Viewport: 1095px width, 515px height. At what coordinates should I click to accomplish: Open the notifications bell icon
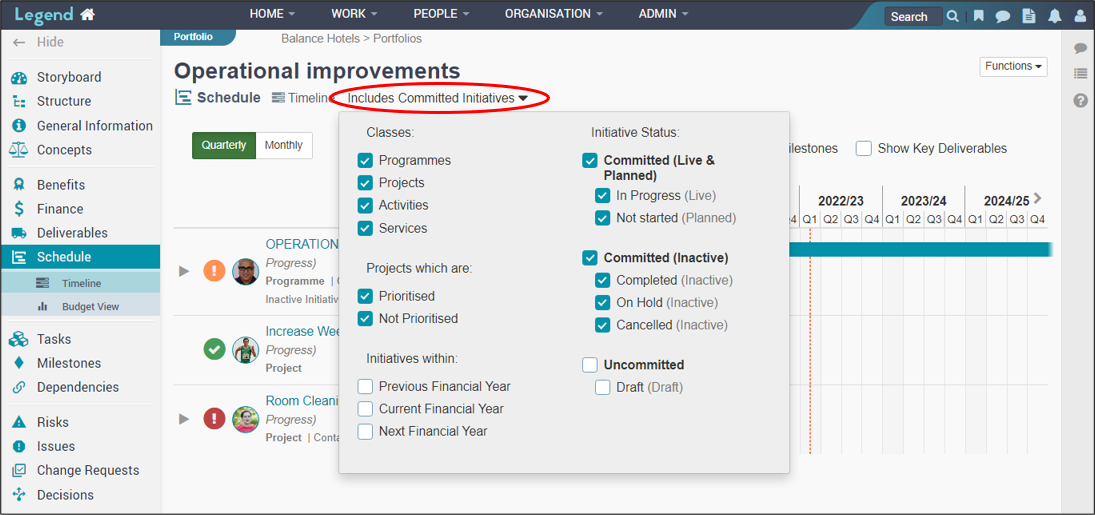[1055, 16]
